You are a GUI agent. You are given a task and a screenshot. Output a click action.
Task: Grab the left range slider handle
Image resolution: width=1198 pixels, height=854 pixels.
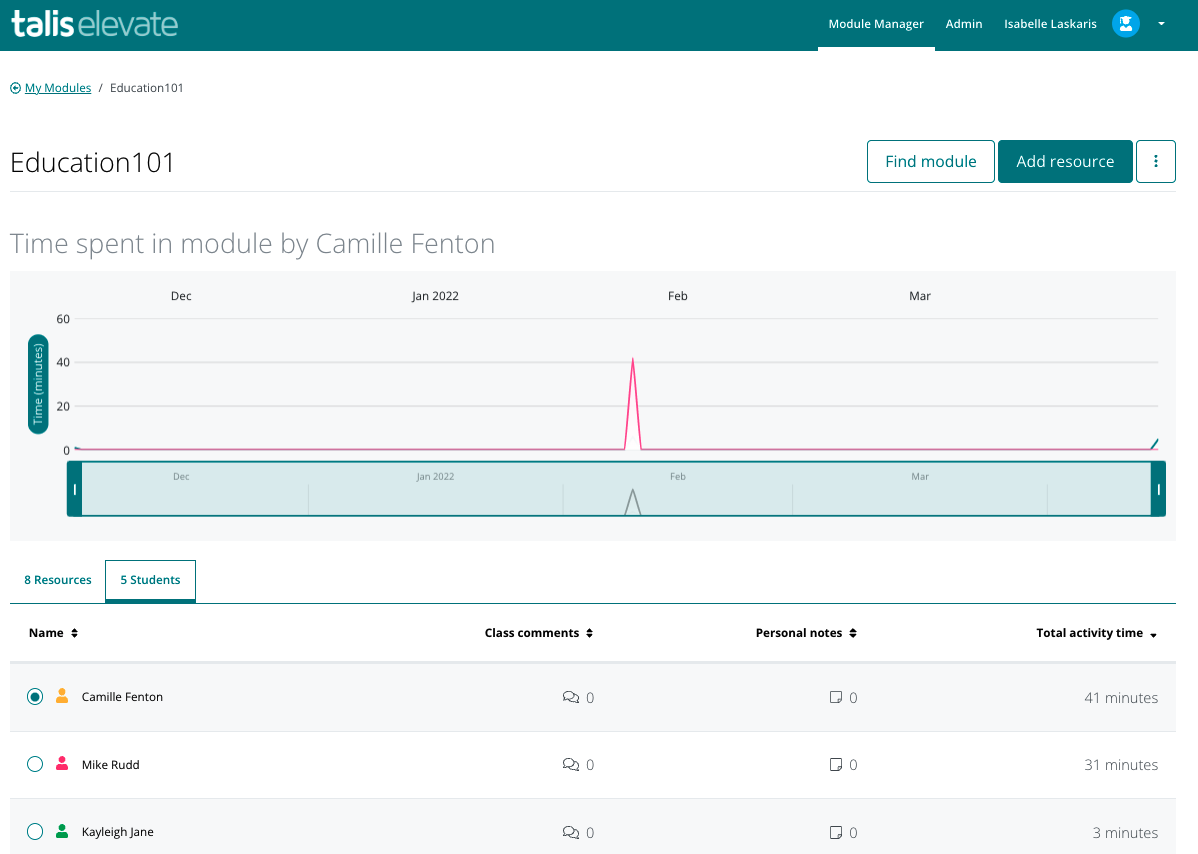75,489
